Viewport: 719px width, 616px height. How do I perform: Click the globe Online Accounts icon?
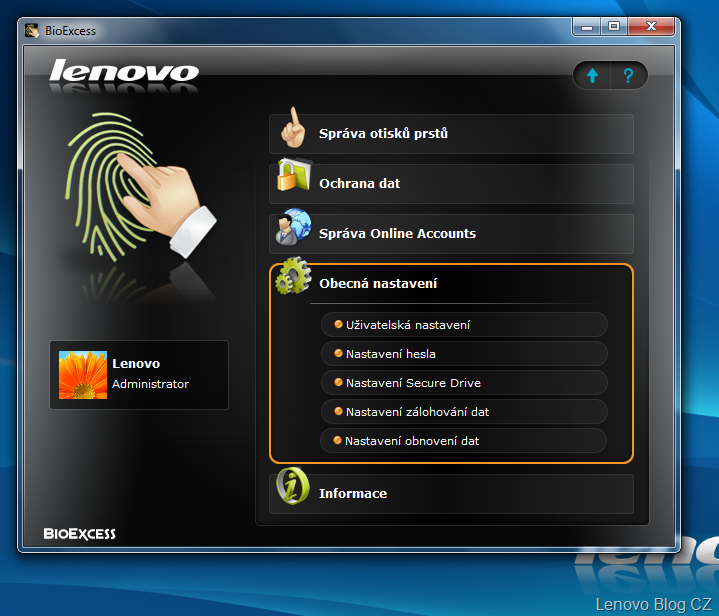click(293, 230)
